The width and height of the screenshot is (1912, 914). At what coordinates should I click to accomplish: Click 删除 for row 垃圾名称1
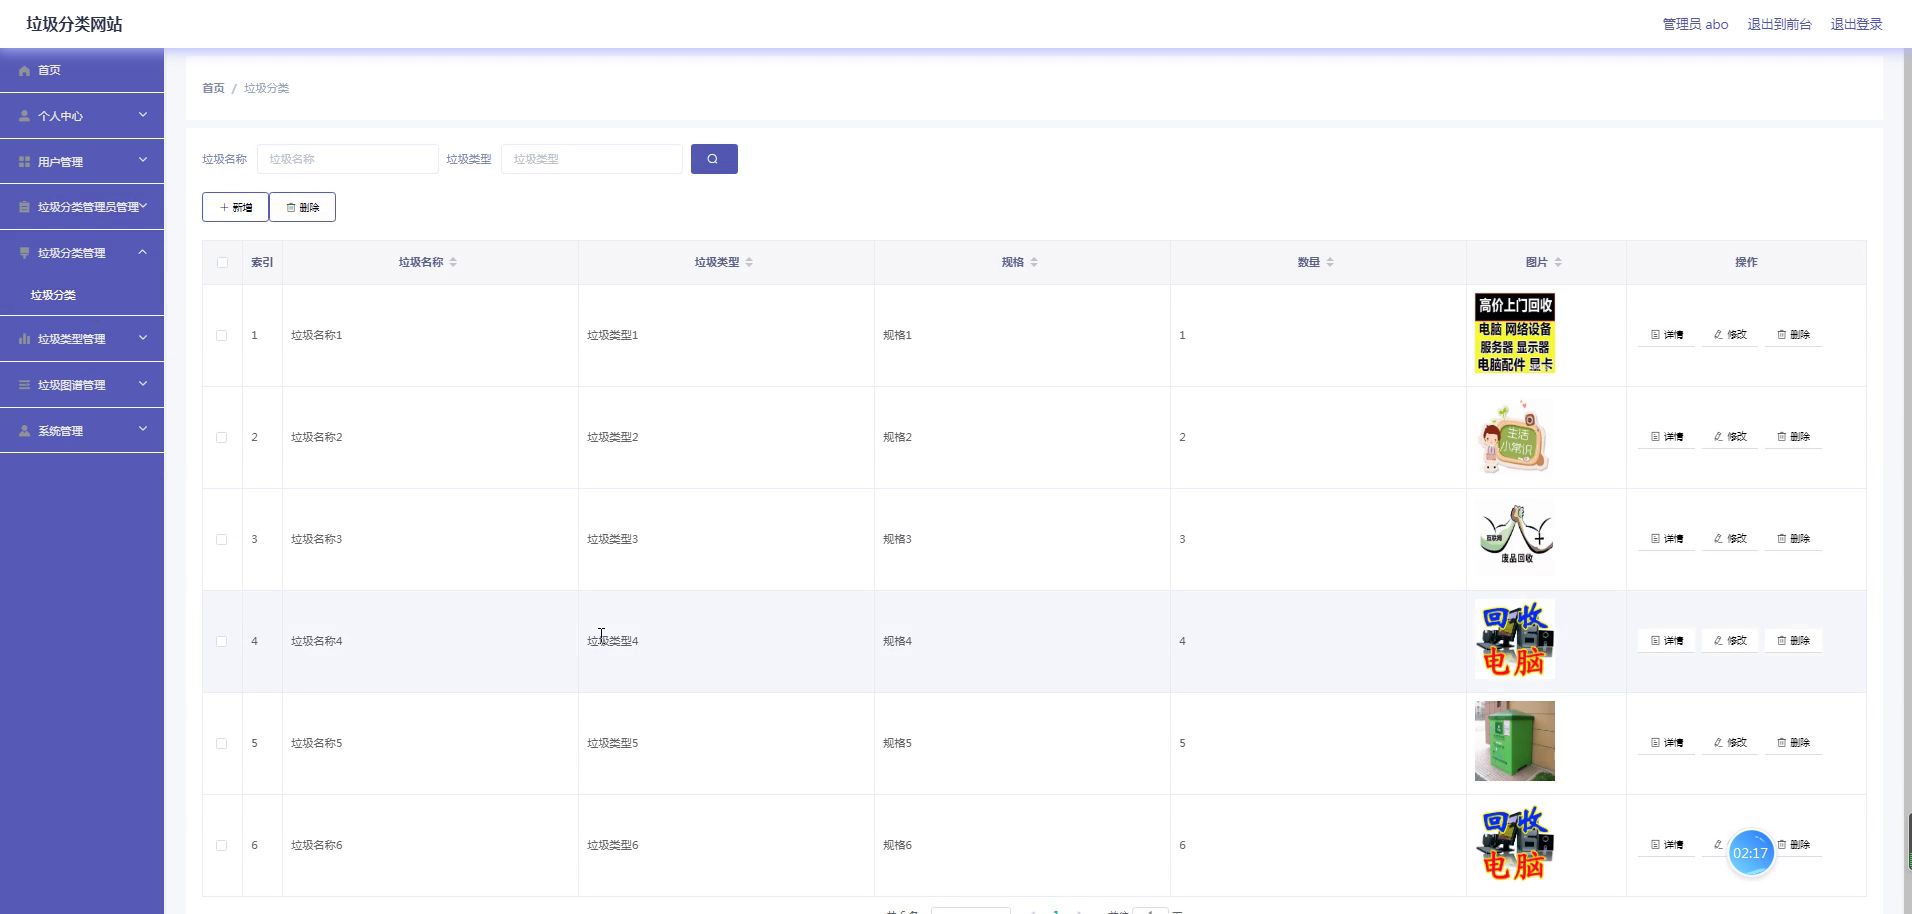(1793, 335)
